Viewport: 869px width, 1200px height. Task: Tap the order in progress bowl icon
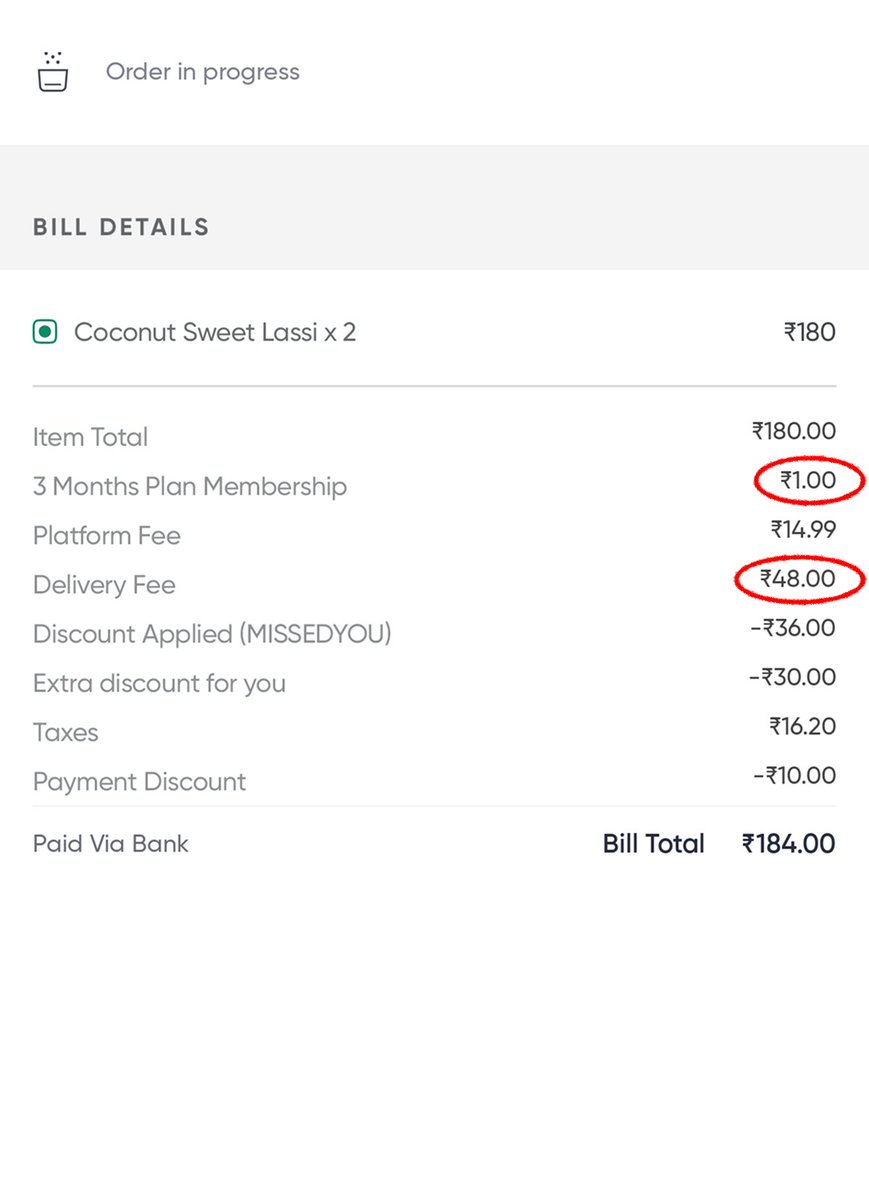53,72
